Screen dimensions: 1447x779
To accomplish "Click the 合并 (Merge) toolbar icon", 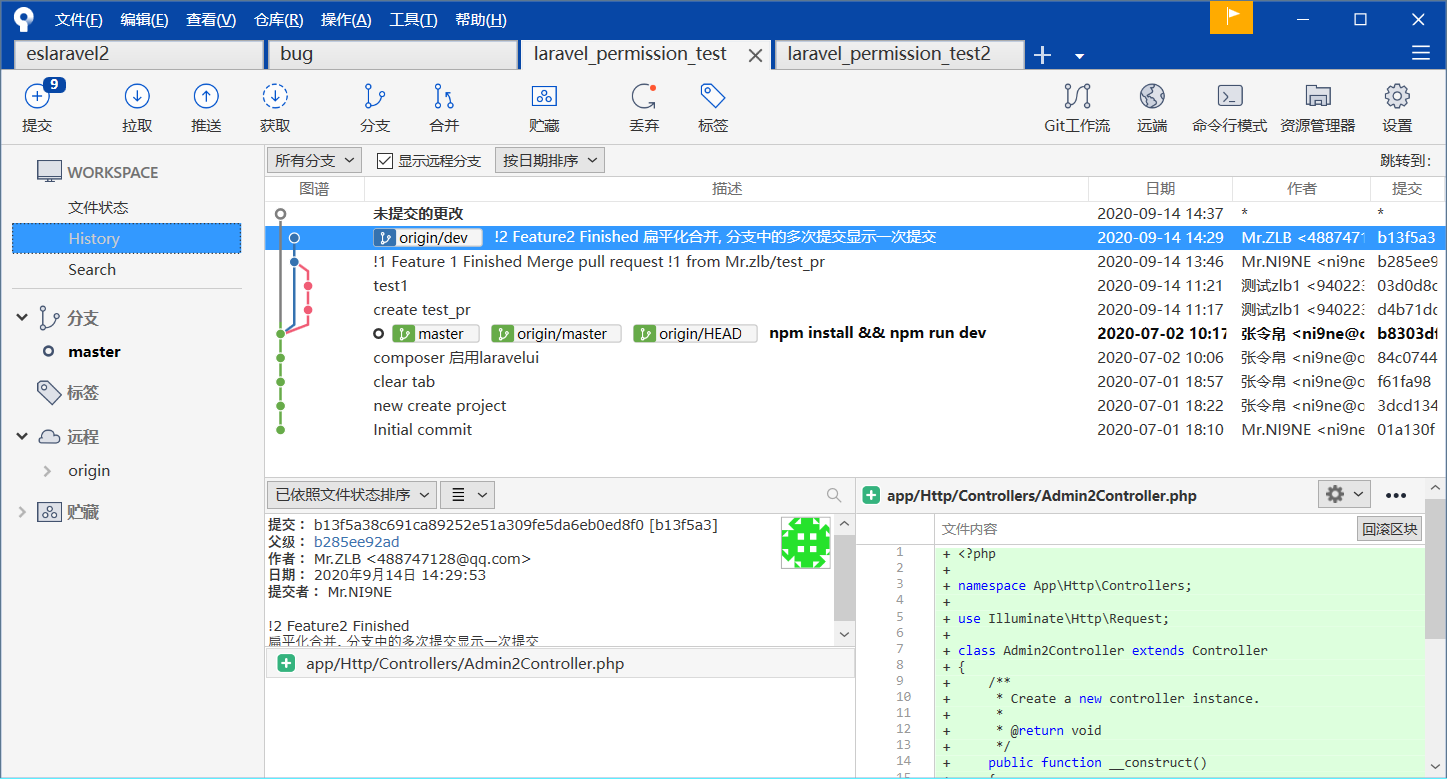I will click(444, 97).
